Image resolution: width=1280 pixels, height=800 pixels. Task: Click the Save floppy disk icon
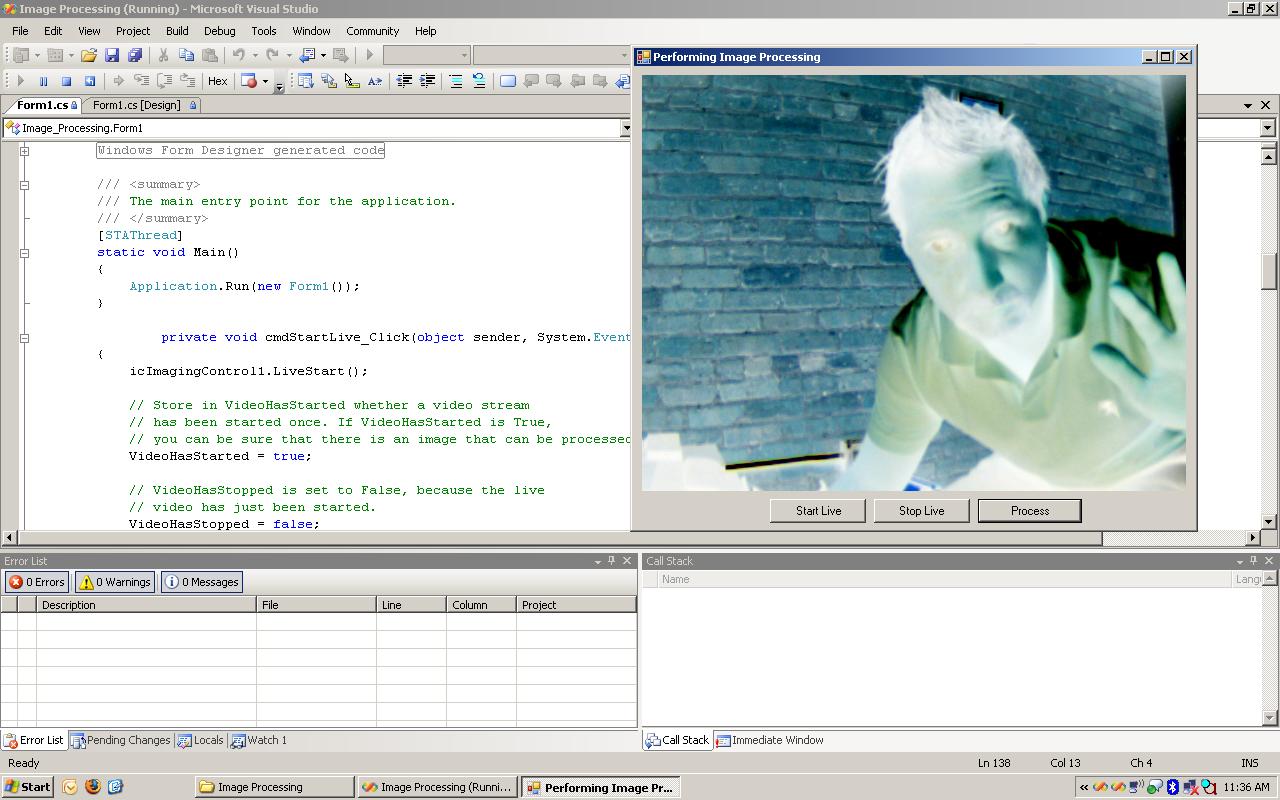coord(112,55)
